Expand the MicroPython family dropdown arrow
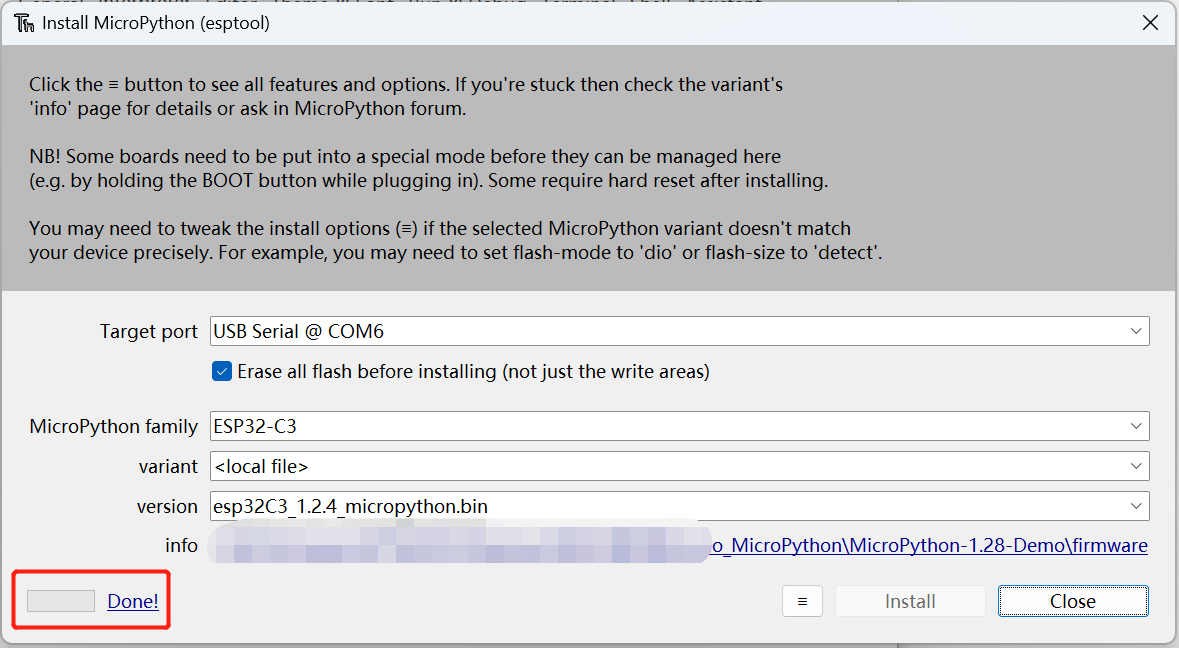Screen dimensions: 1179x648 pos(1135,426)
